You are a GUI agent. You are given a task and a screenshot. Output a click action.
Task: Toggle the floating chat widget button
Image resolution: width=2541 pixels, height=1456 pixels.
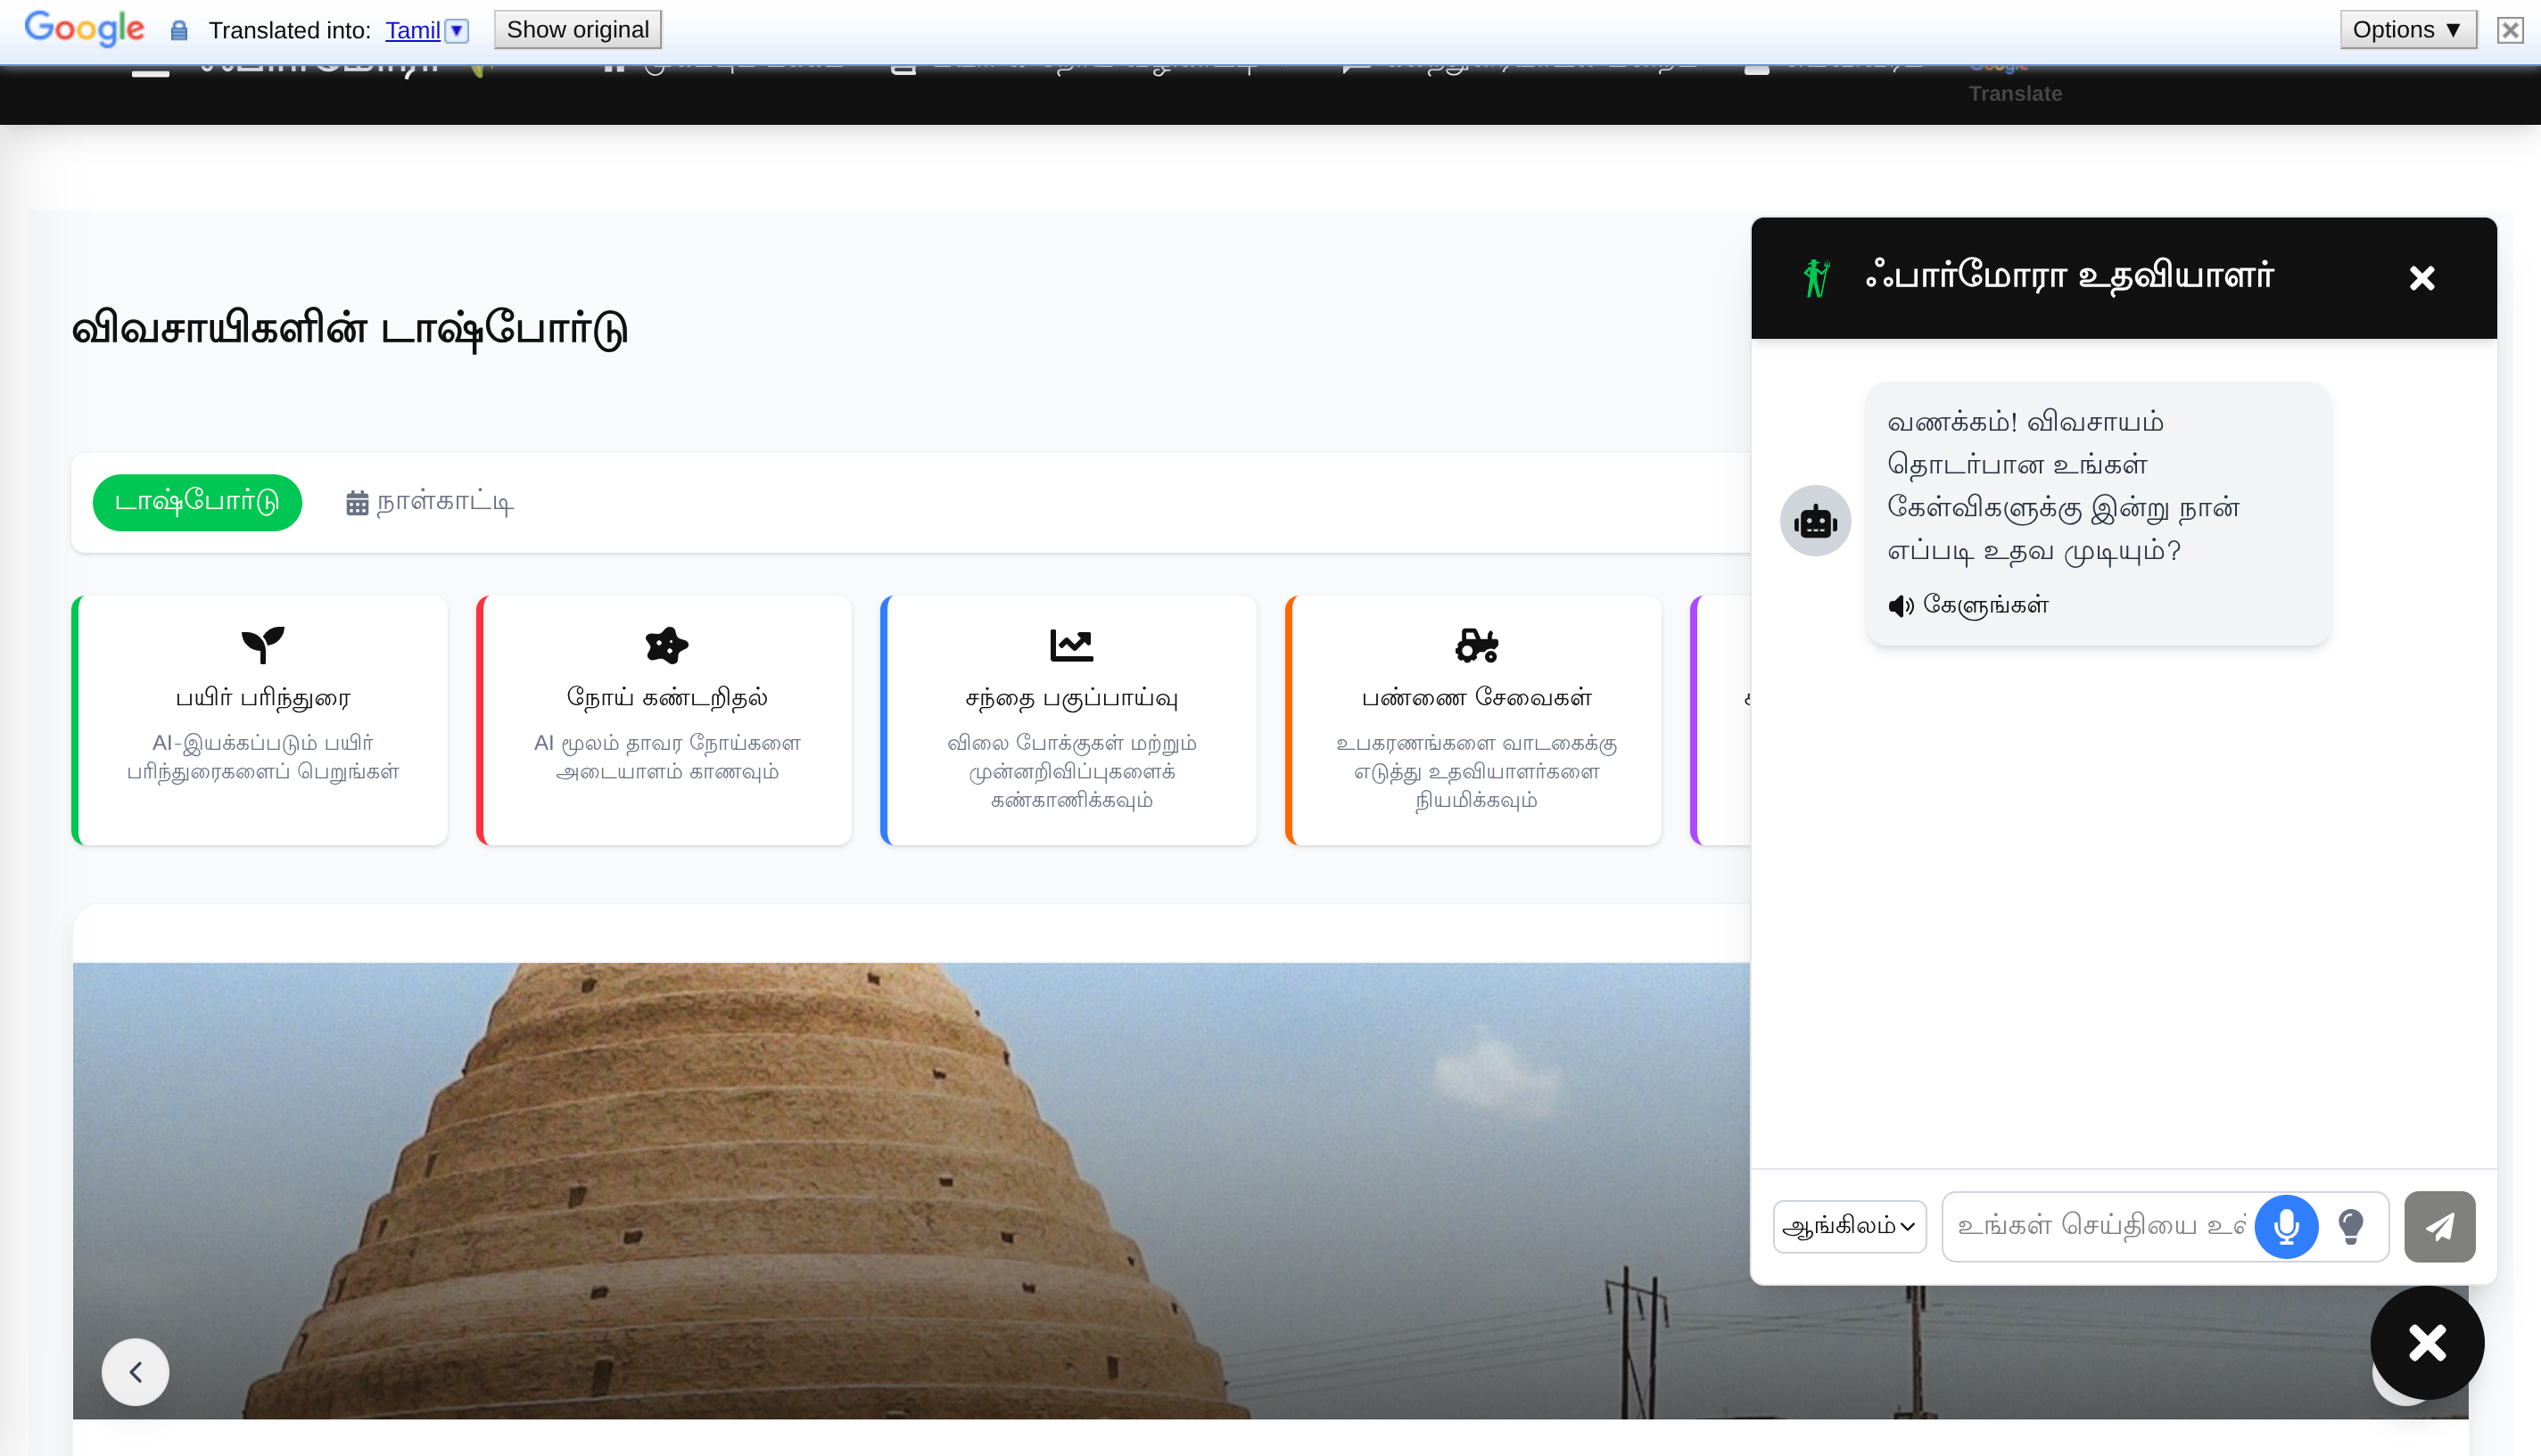click(2427, 1342)
